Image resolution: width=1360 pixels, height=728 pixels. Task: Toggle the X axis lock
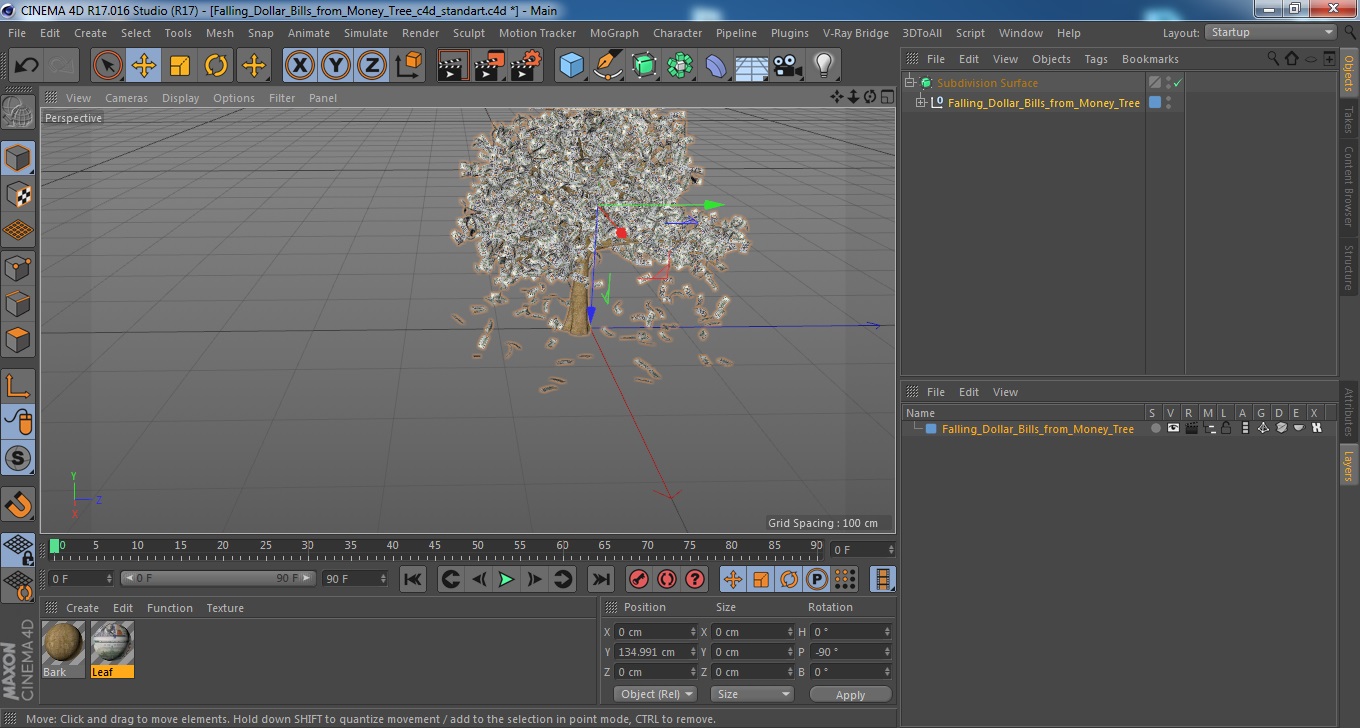[300, 66]
